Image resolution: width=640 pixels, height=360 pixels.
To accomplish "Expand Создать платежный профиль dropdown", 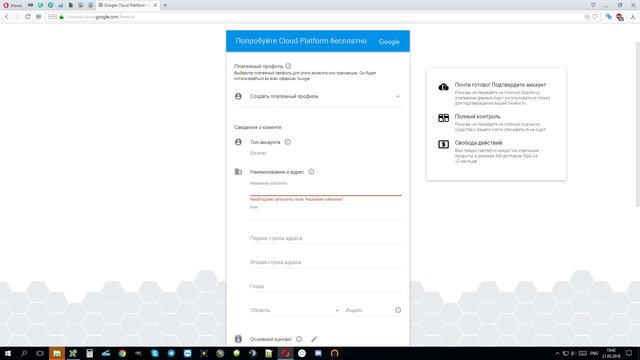I will pyautogui.click(x=318, y=96).
